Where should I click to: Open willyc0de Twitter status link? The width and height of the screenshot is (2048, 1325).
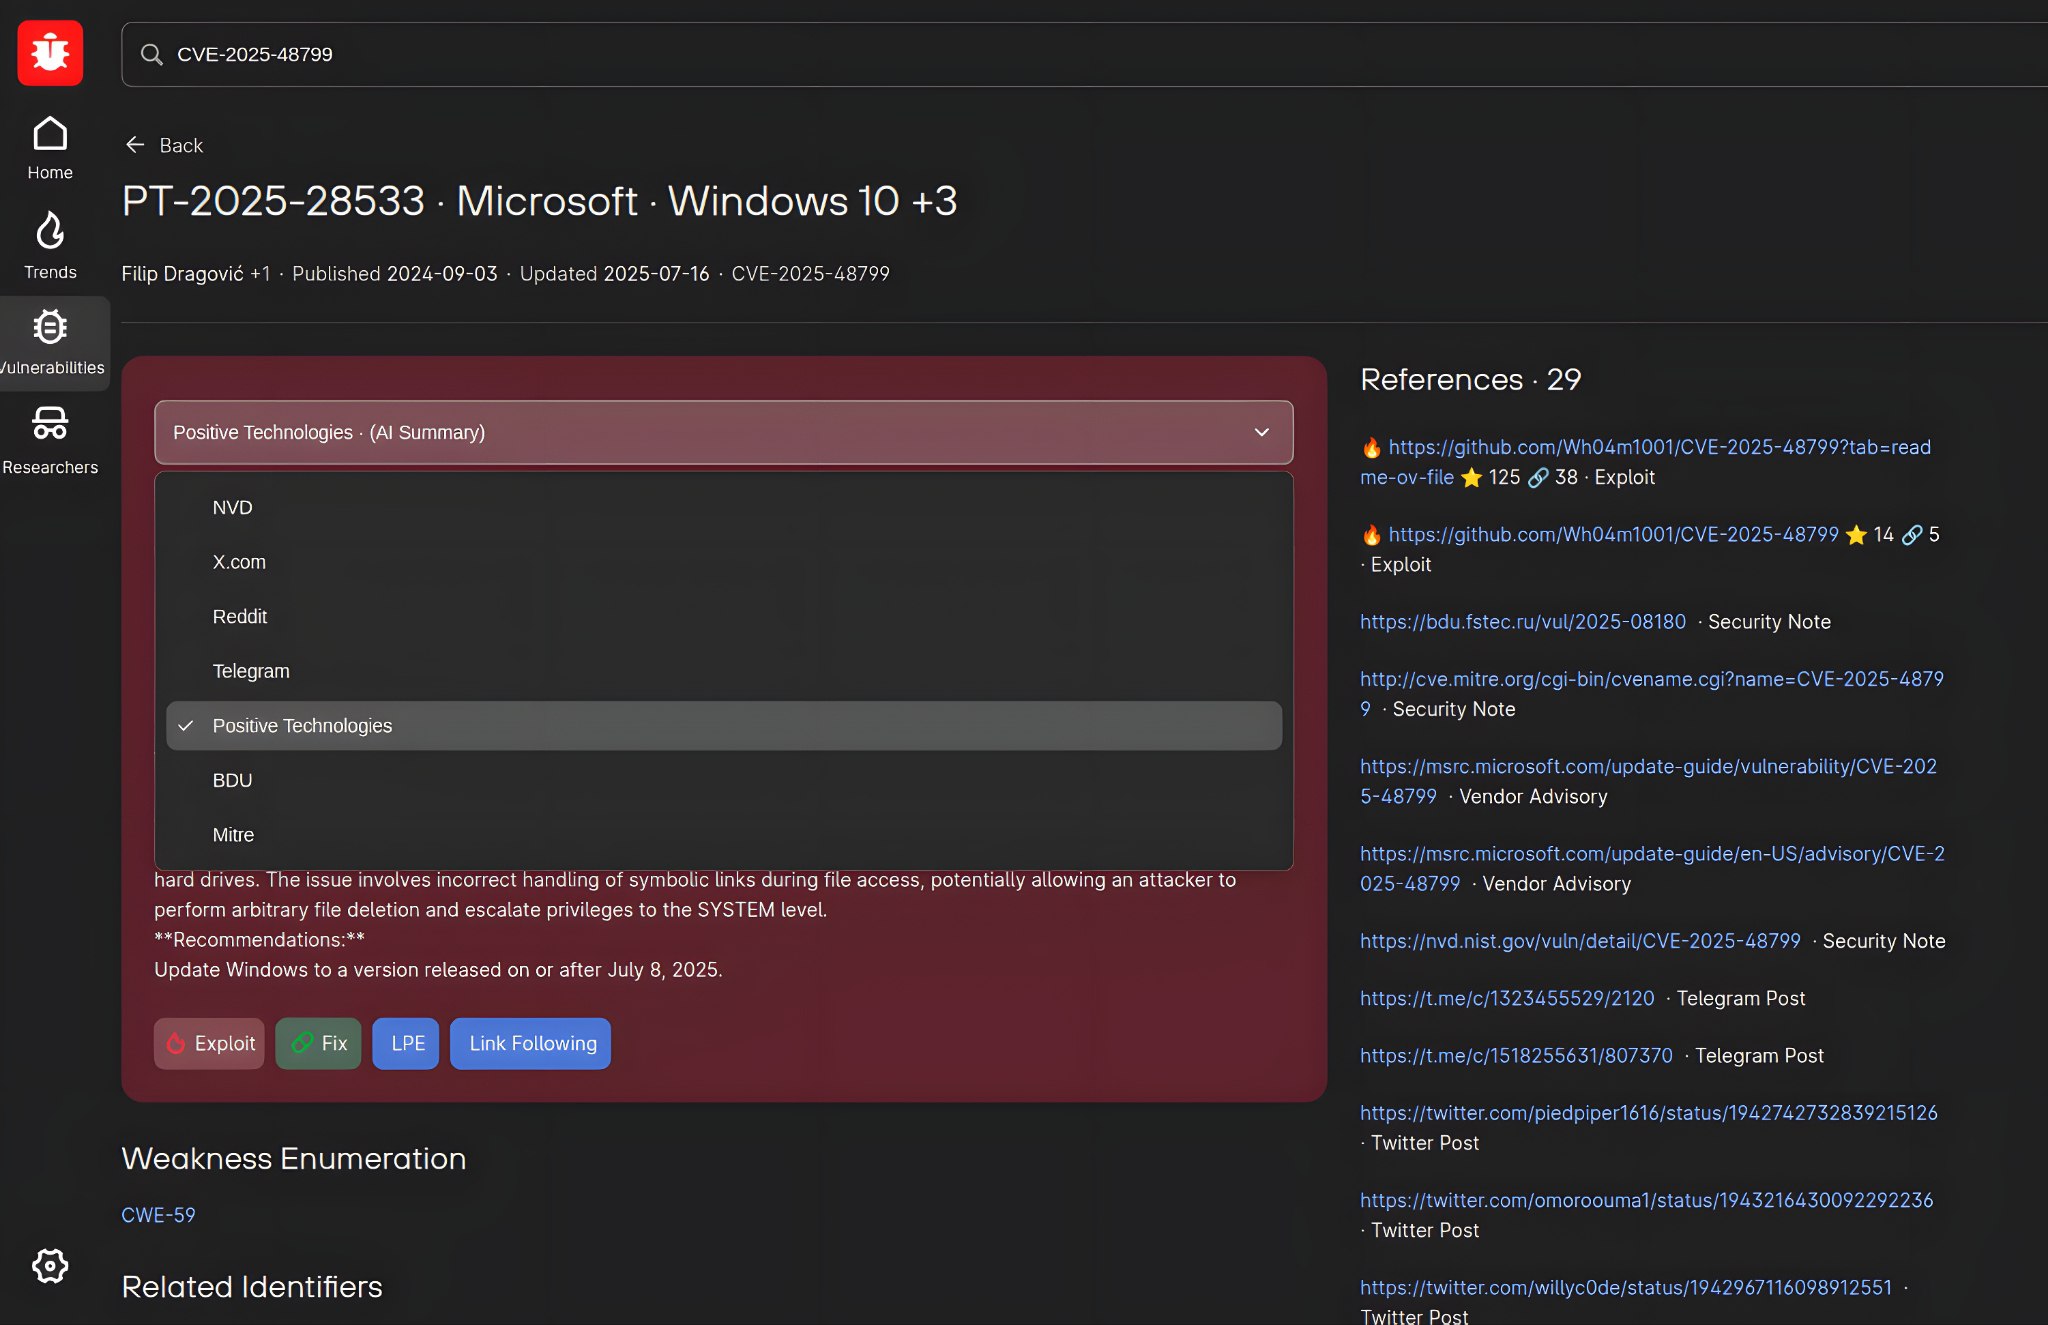click(x=1626, y=1288)
